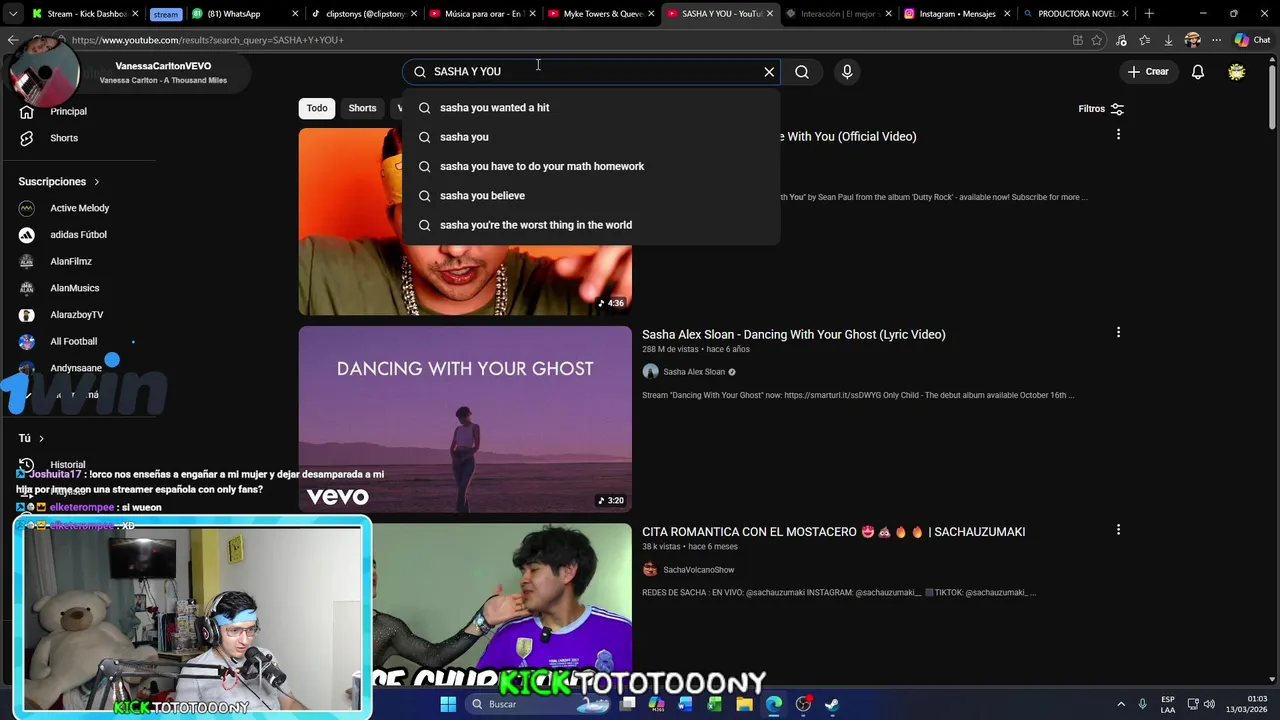
Task: Select the Shorts filter chip
Action: tap(362, 108)
